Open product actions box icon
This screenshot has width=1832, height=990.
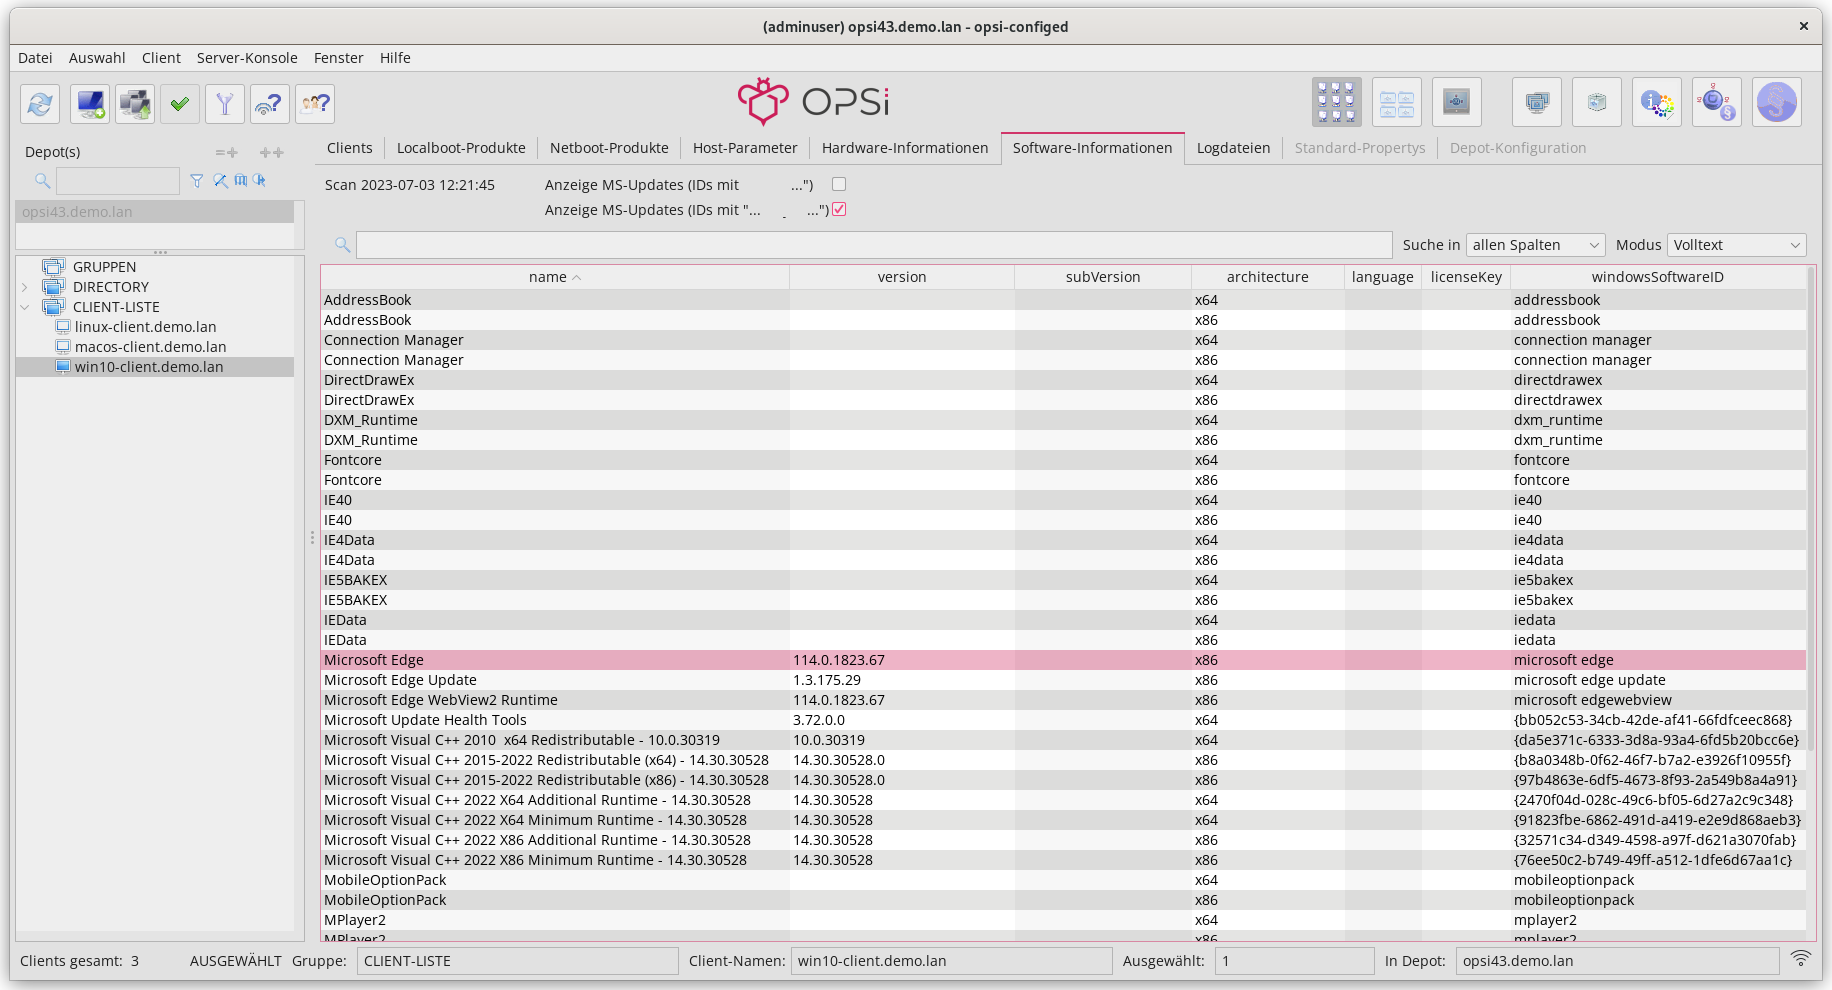1597,102
